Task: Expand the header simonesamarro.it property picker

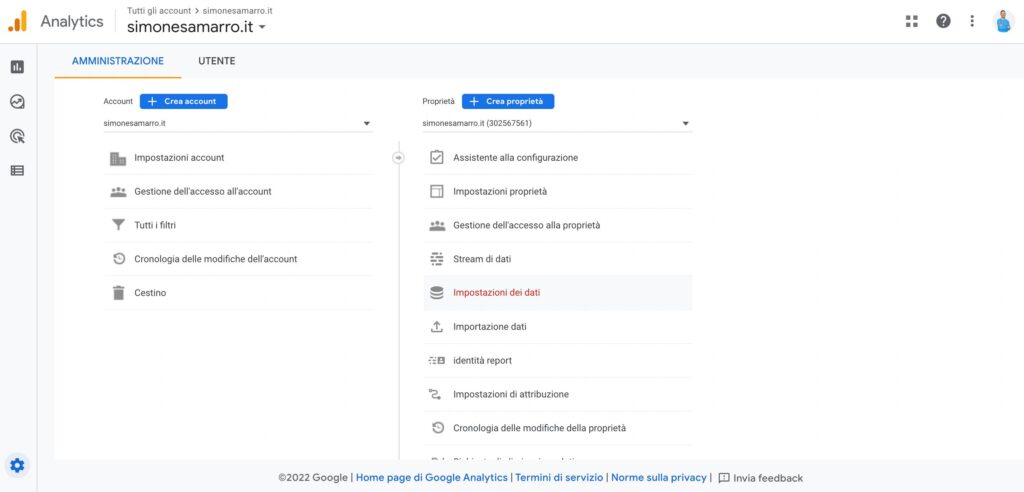Action: click(x=197, y=27)
